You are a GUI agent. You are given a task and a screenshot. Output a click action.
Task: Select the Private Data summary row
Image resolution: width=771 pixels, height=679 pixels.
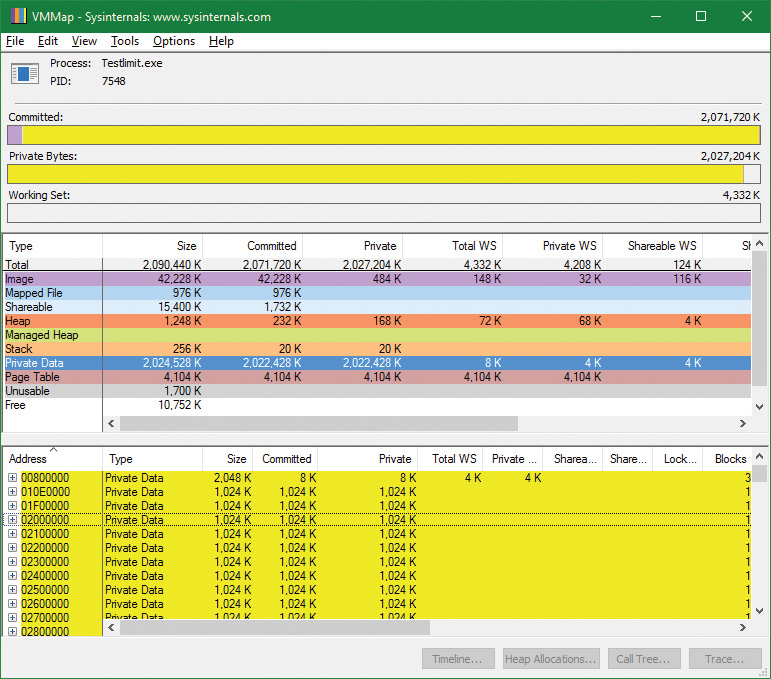pyautogui.click(x=52, y=363)
